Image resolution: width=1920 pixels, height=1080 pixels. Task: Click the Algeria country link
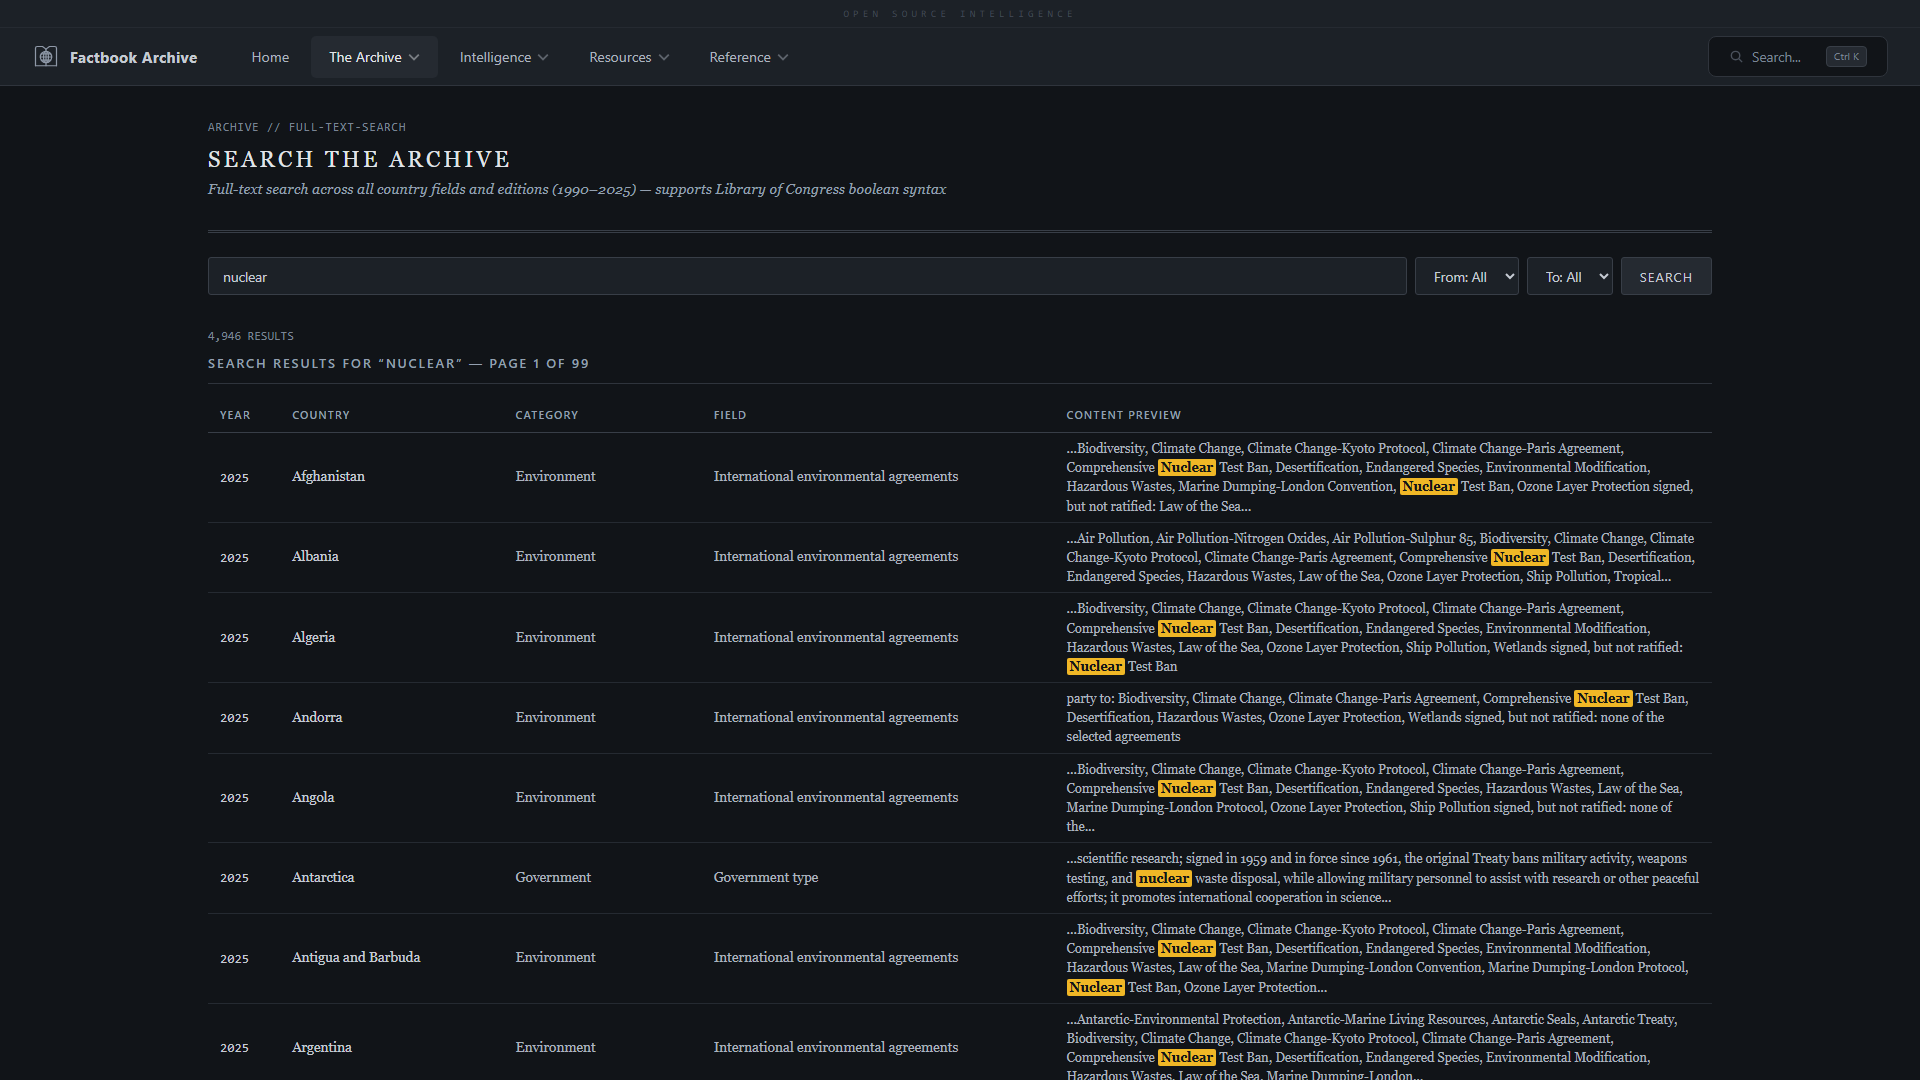(313, 637)
